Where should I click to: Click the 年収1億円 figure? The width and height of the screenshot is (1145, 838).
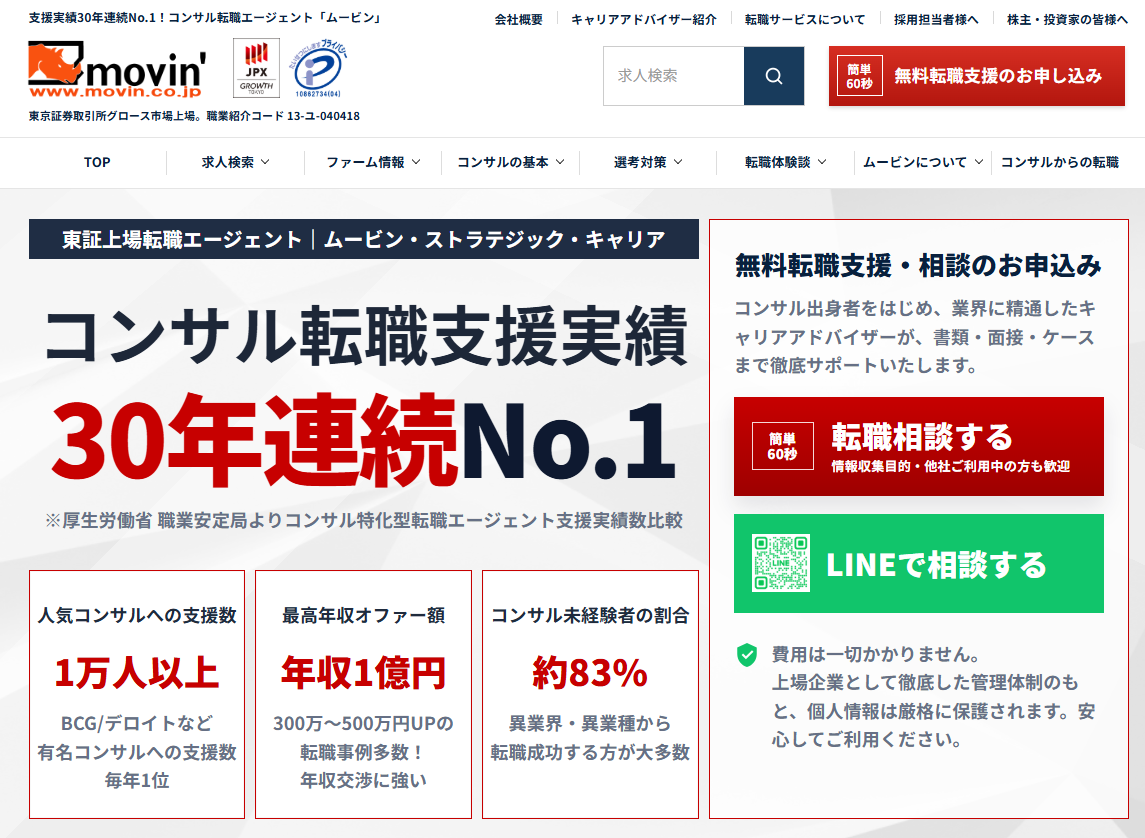pyautogui.click(x=364, y=672)
